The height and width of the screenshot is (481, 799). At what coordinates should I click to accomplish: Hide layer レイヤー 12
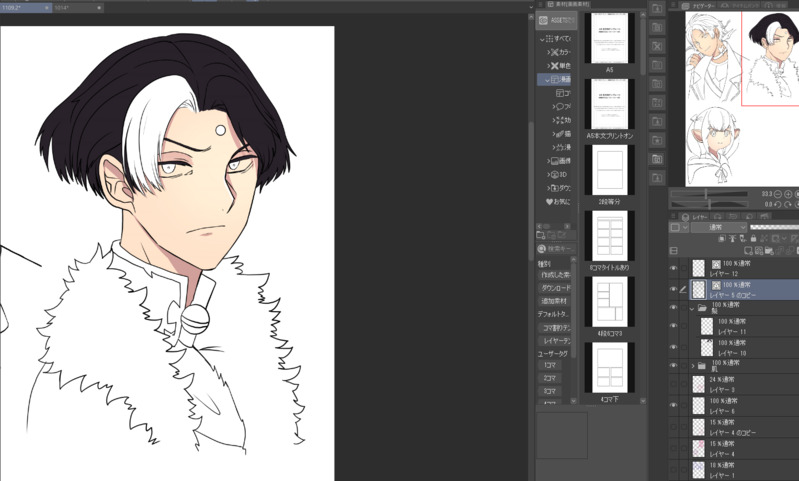click(674, 268)
